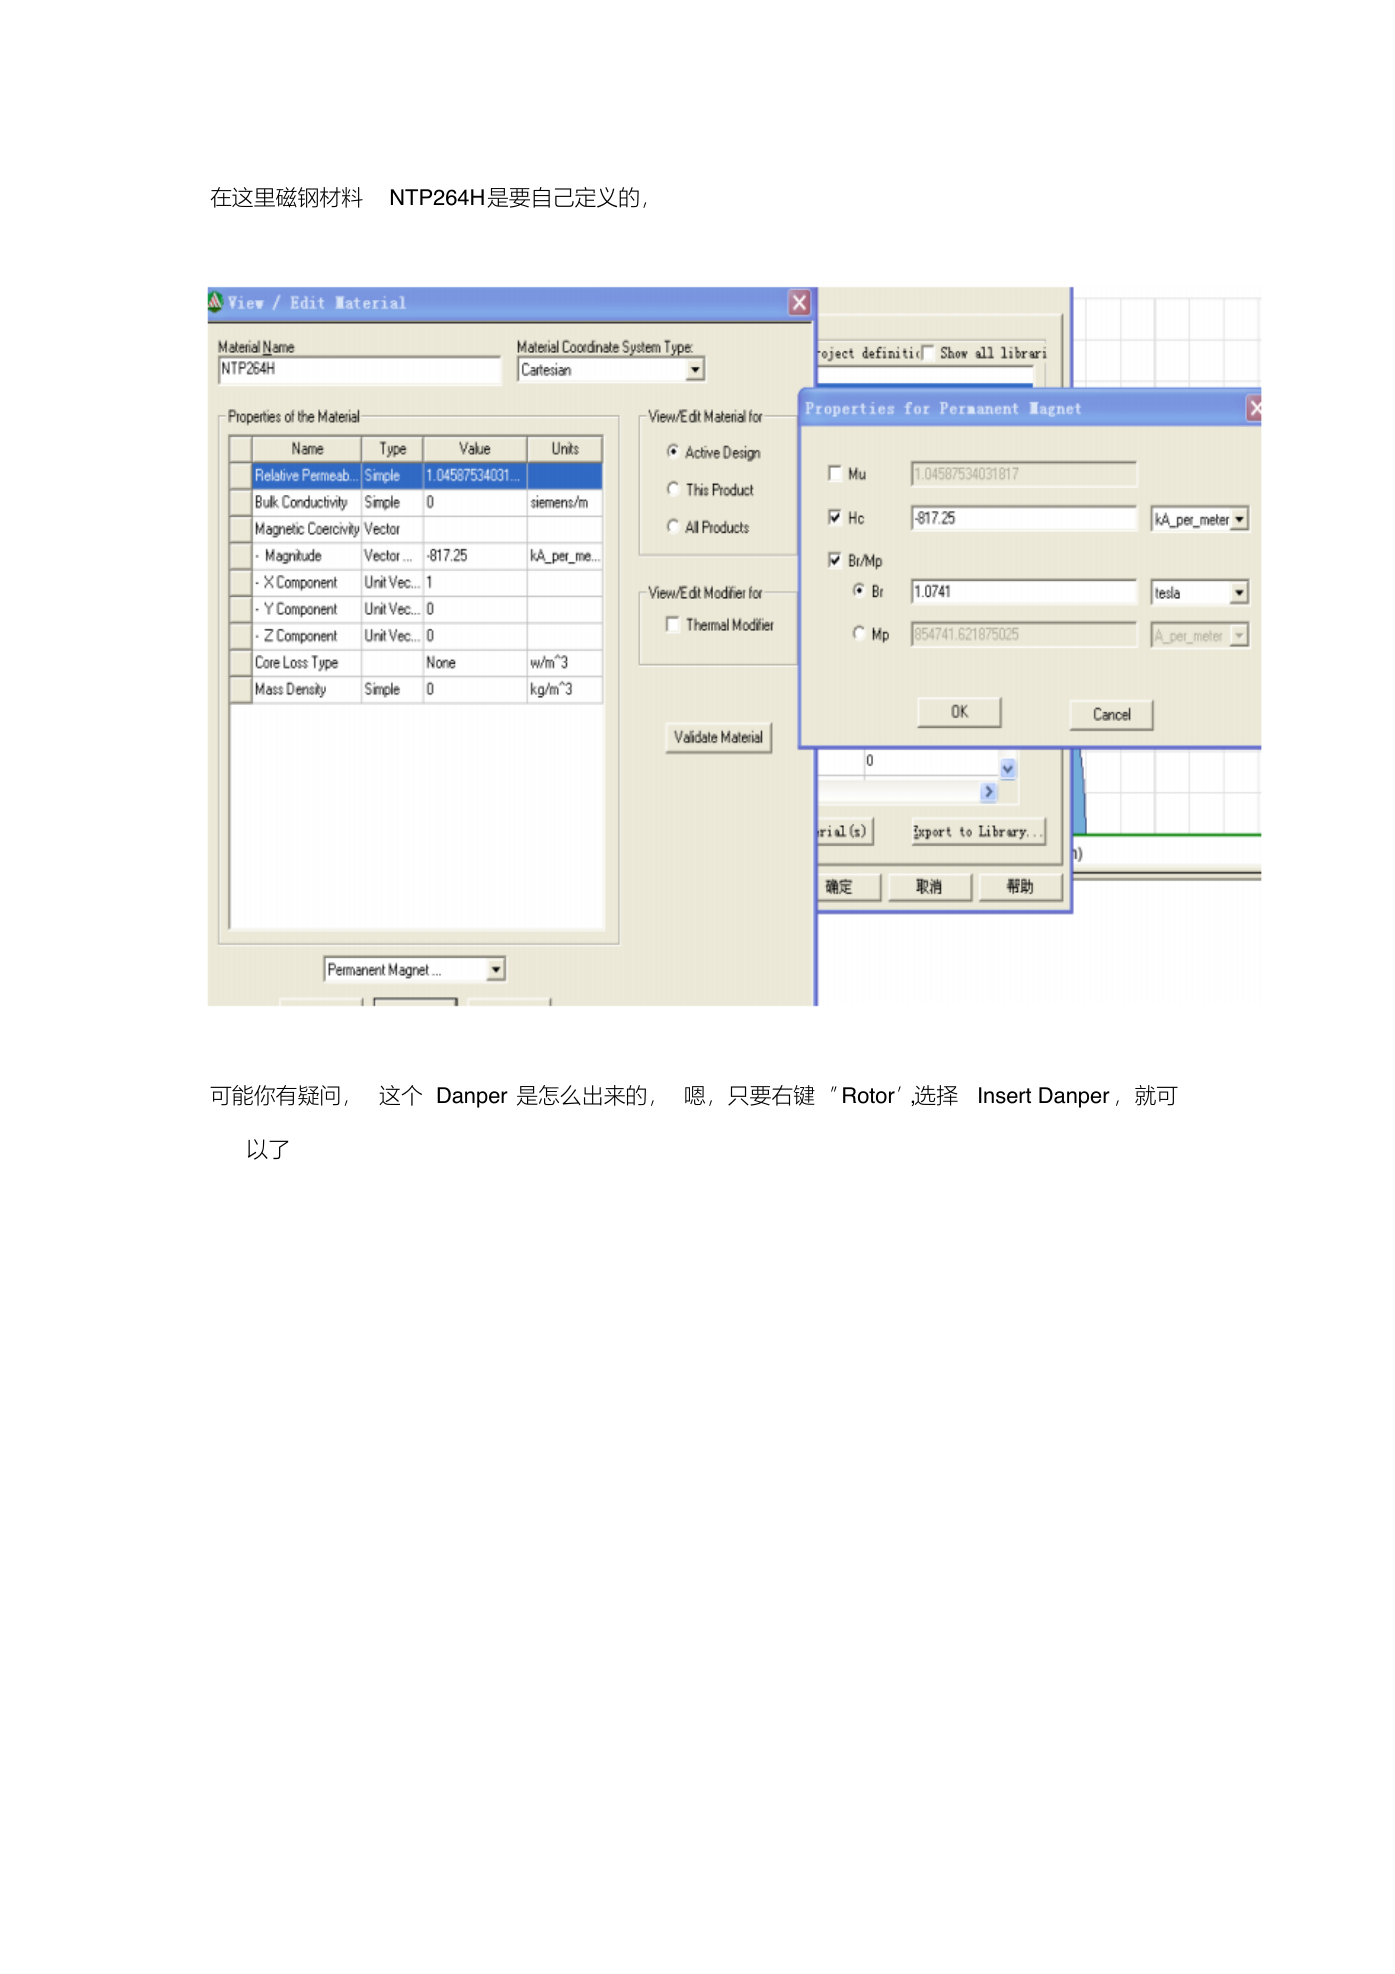The height and width of the screenshot is (1974, 1395).
Task: Select the Y Component row
Action: 416,609
